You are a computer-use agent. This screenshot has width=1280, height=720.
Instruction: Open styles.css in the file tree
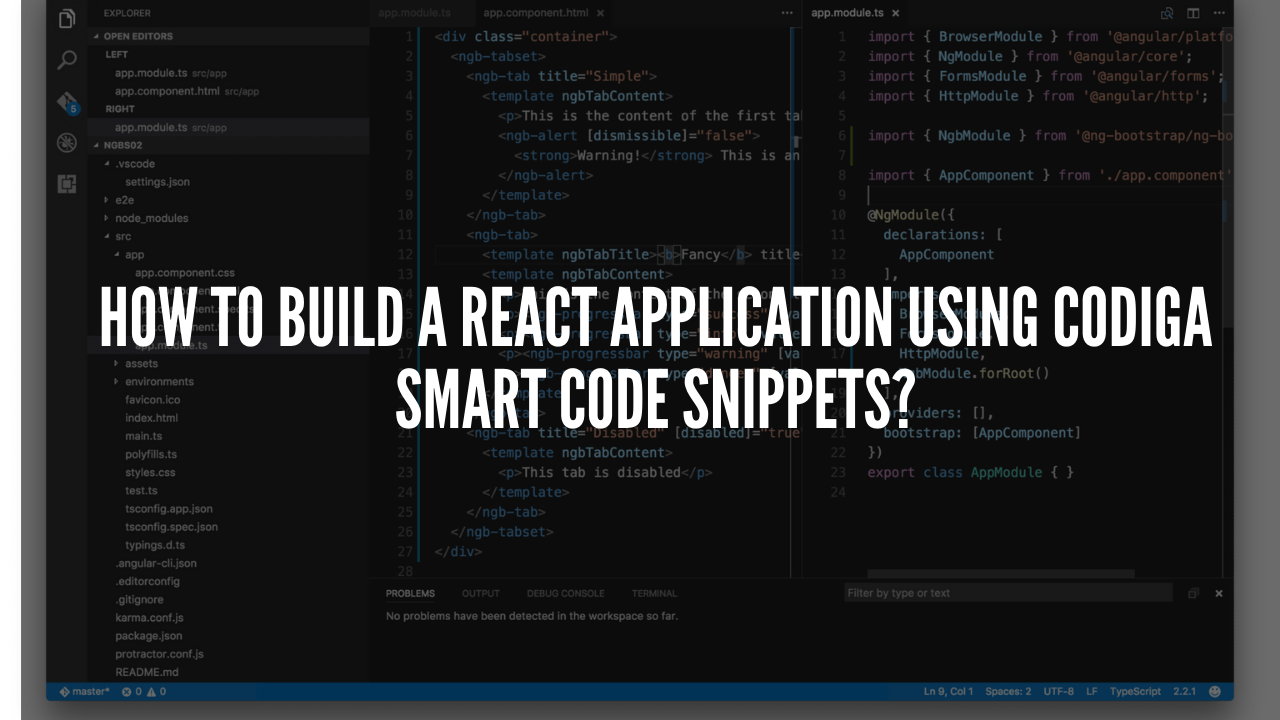pos(150,472)
